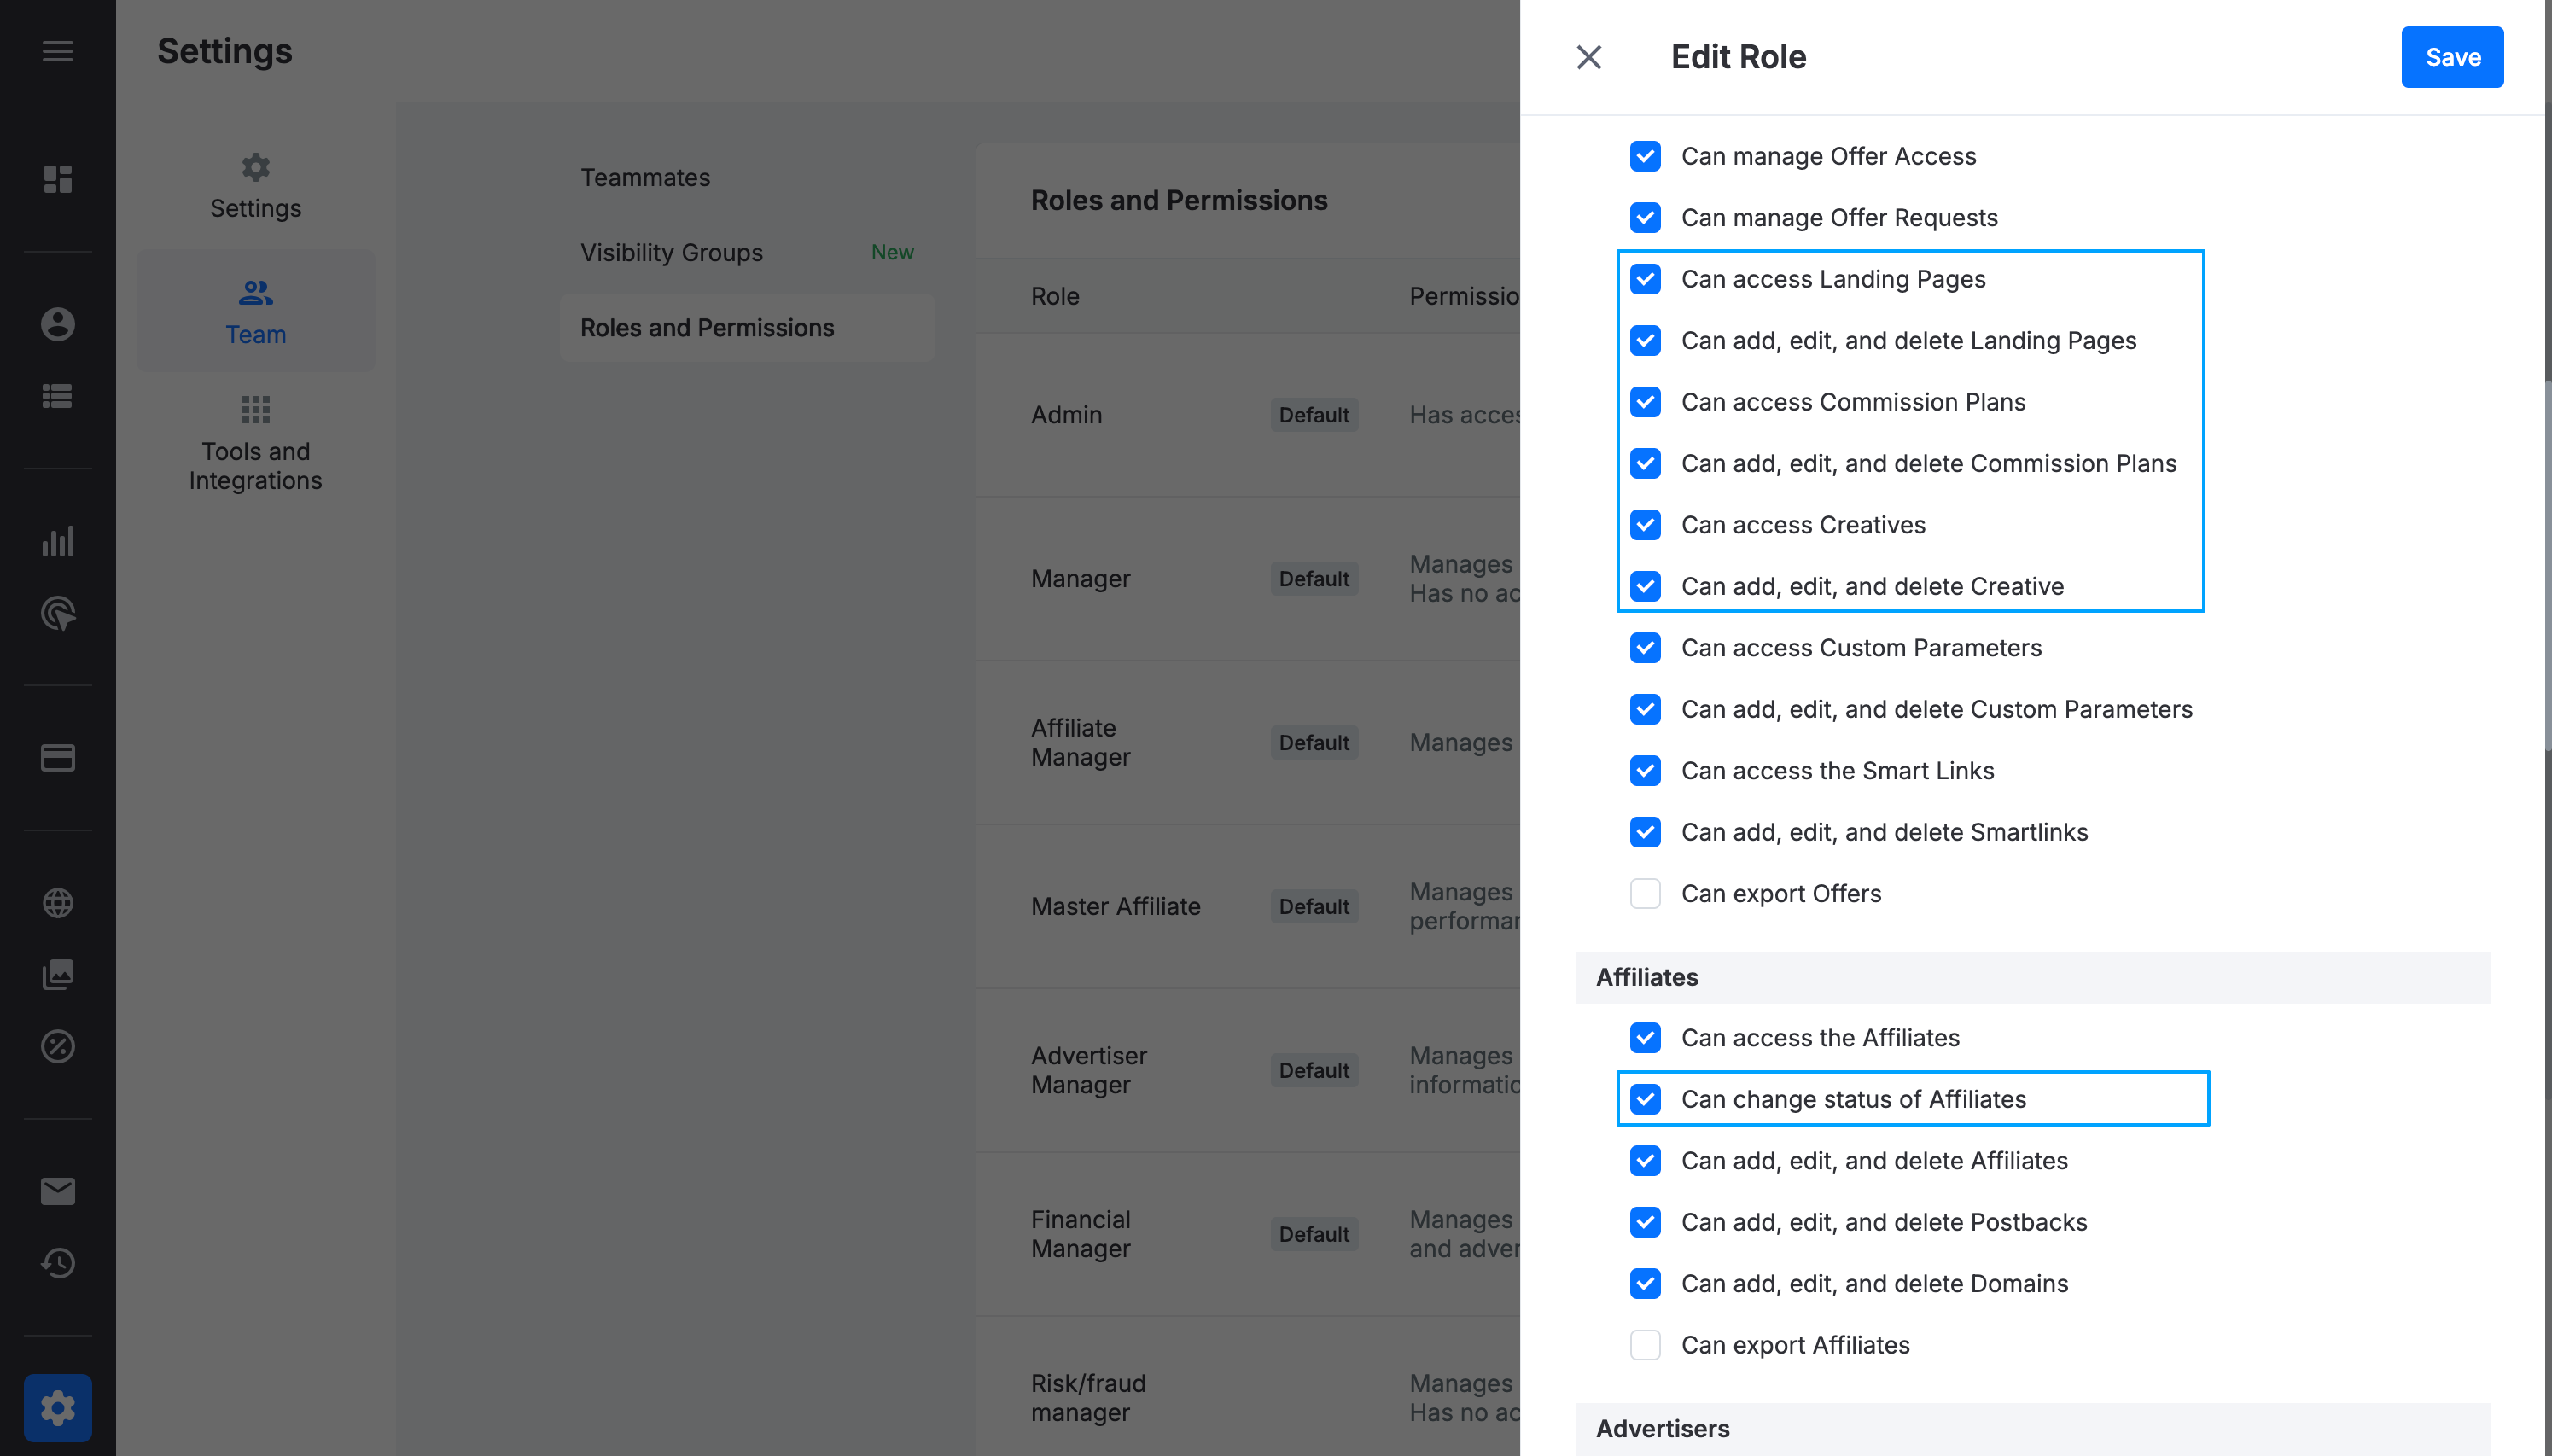Open the percent discount icon in sidebar
This screenshot has height=1456, width=2552.
tap(58, 1046)
